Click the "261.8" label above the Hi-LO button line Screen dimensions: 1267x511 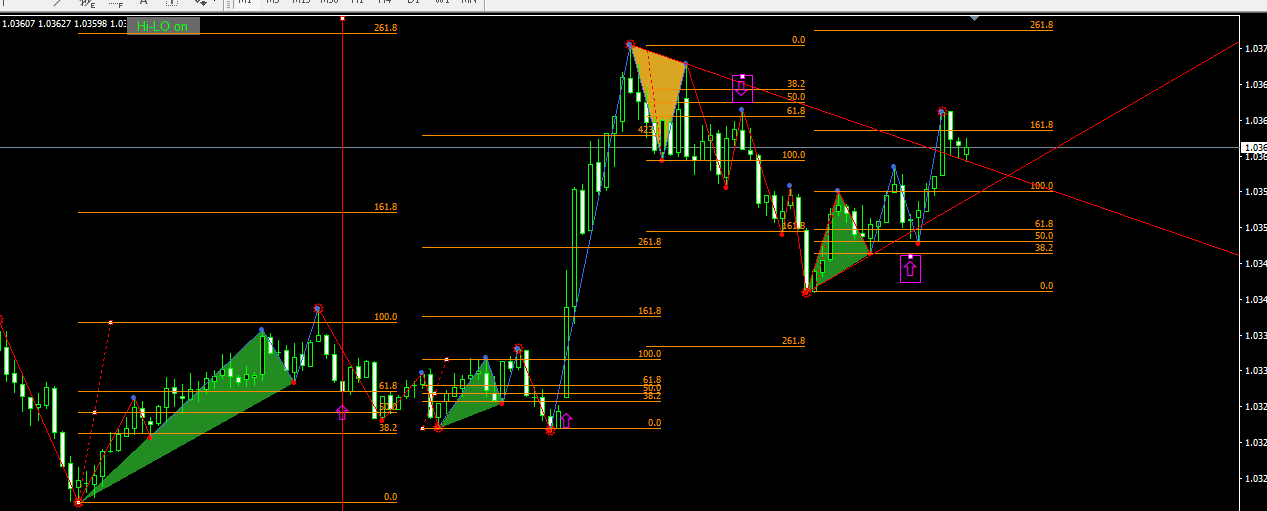[386, 28]
